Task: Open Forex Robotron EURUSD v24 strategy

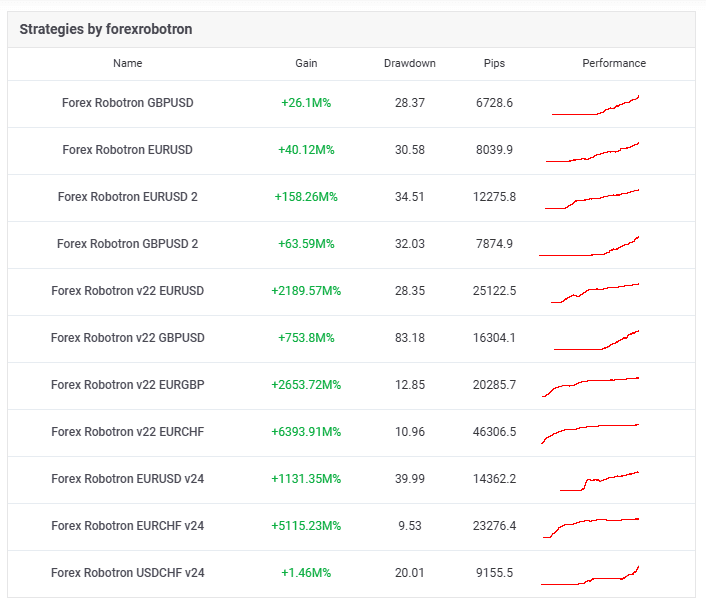Action: pyautogui.click(x=127, y=479)
